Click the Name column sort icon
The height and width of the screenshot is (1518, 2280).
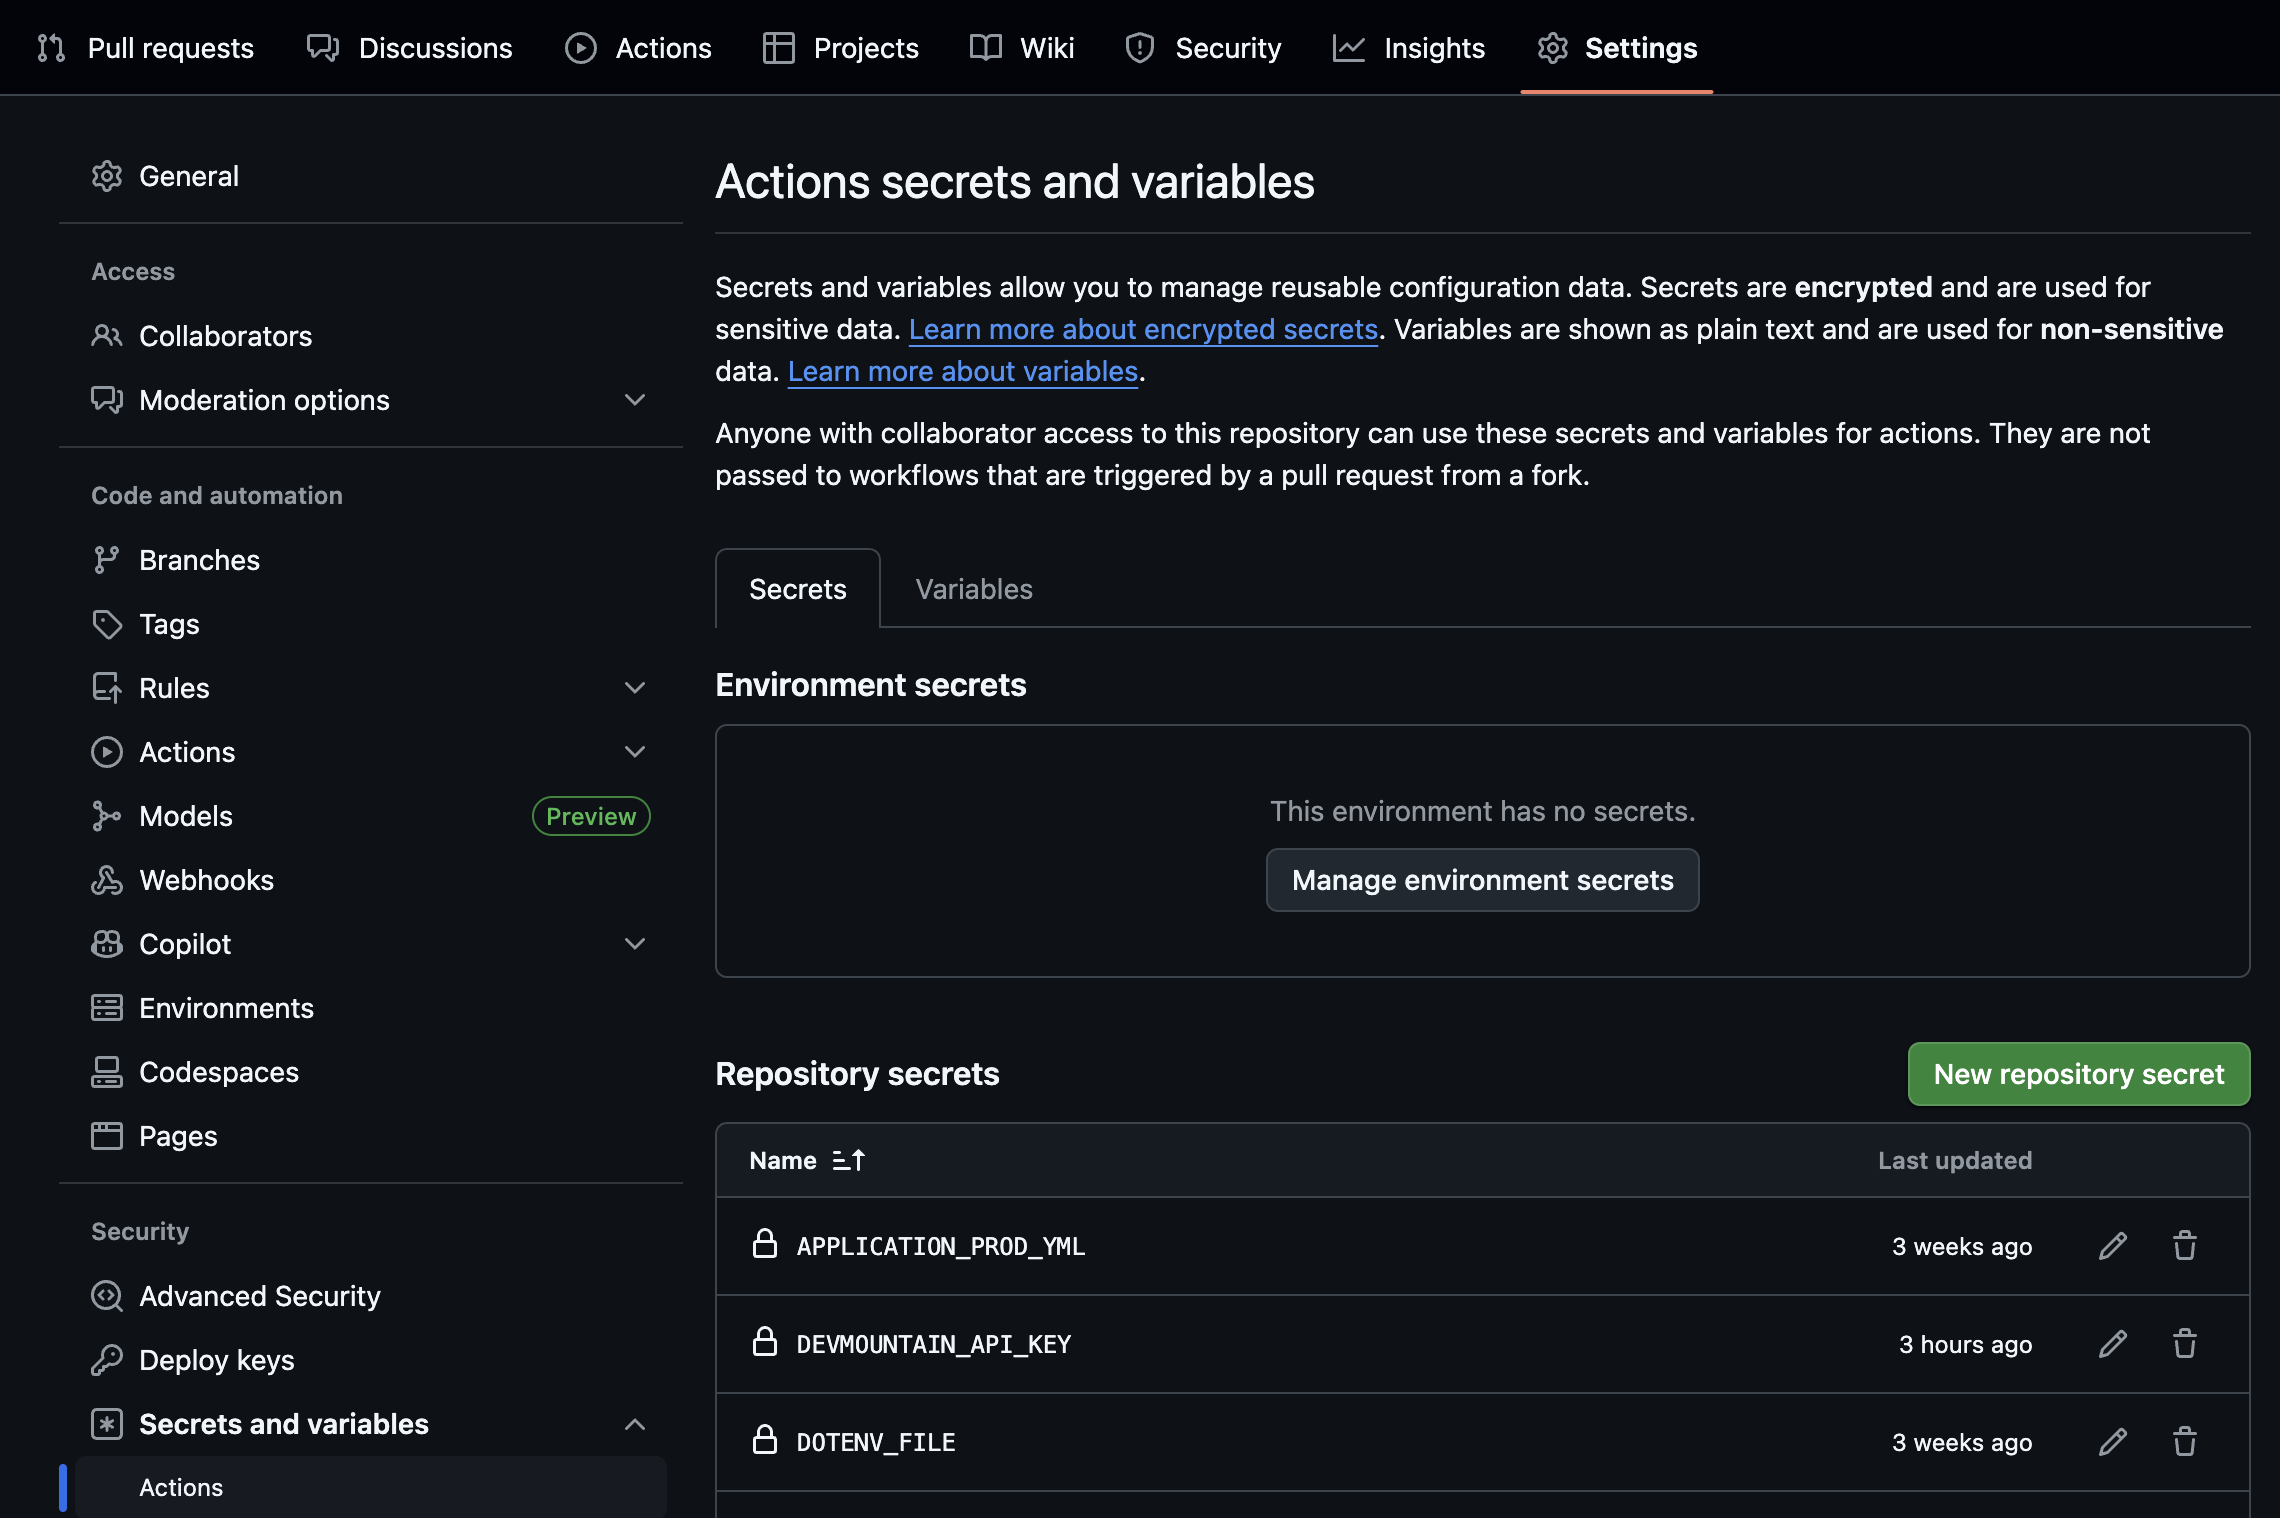[848, 1160]
